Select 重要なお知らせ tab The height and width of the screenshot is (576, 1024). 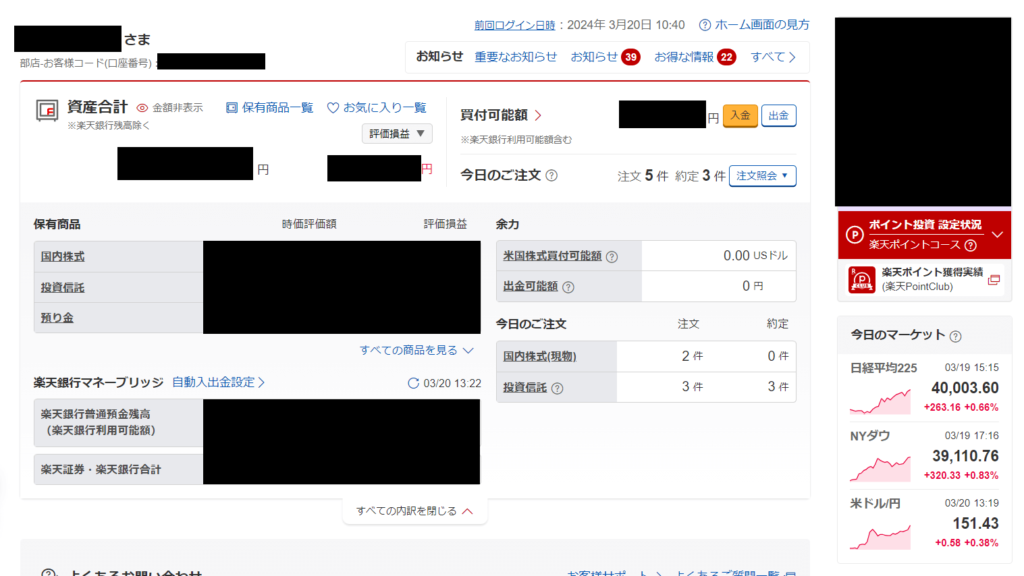point(516,57)
